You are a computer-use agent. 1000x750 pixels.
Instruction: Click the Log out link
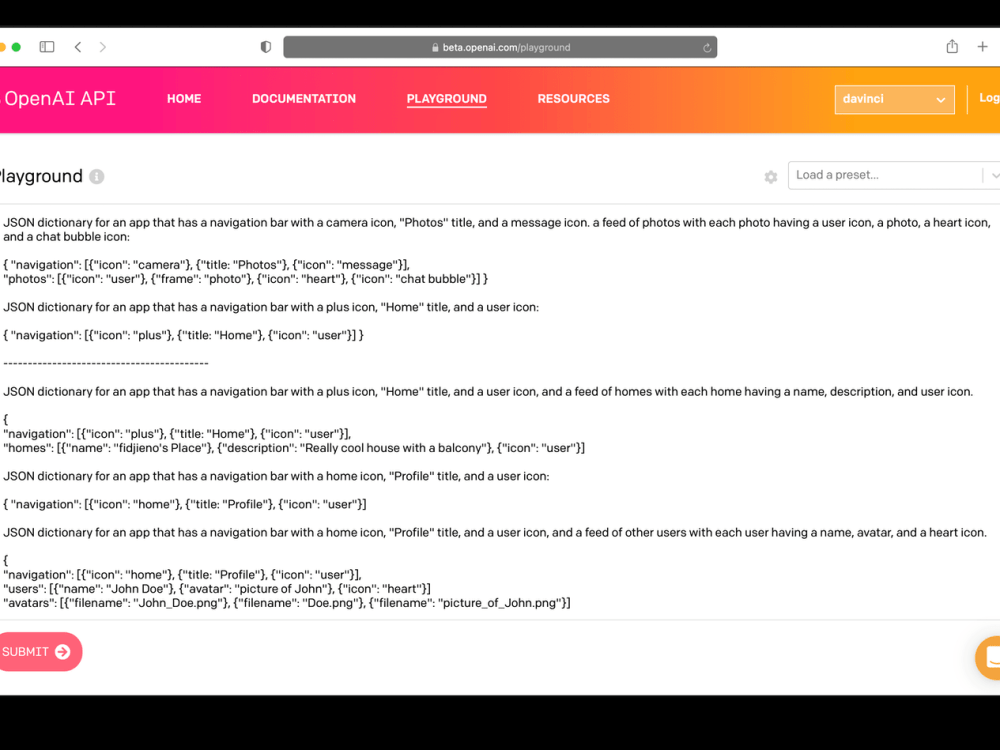pos(989,98)
